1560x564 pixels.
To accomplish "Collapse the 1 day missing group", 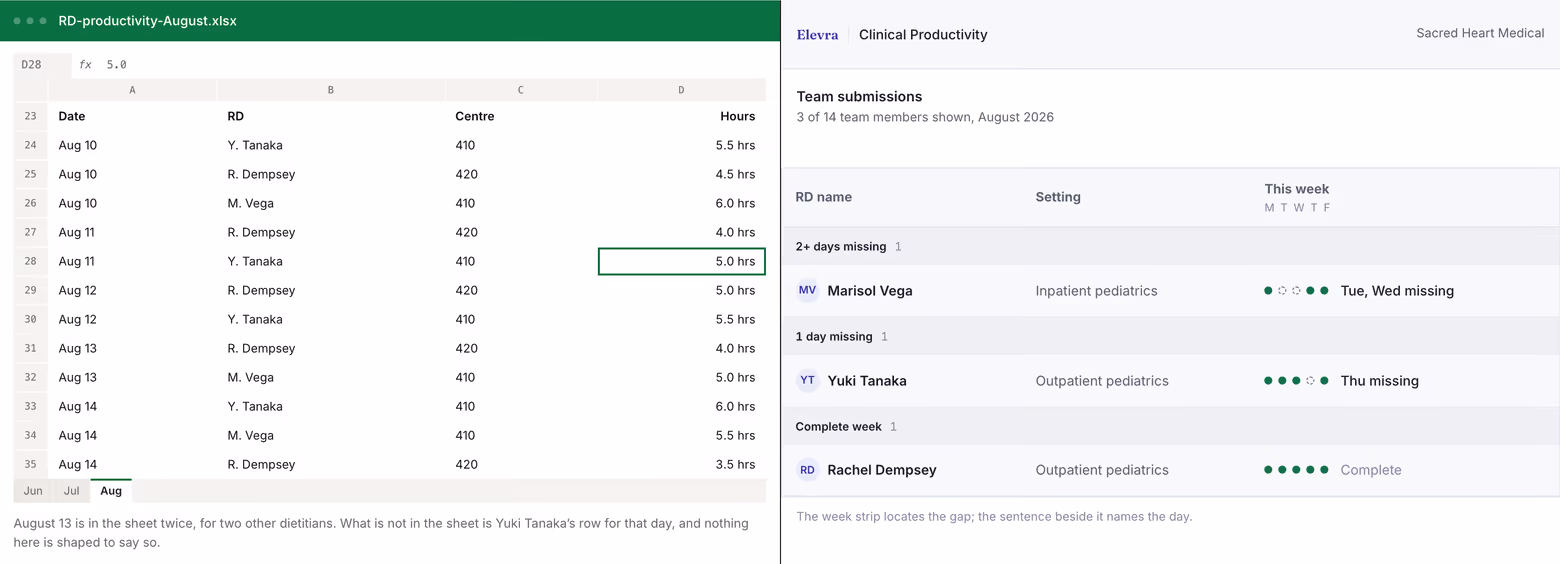I will [1171, 336].
